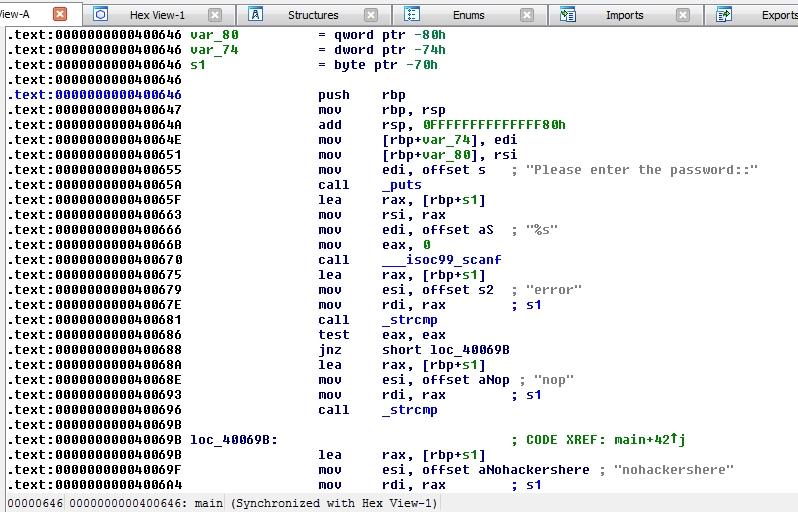Follow the _puts call target
Image resolution: width=798 pixels, height=512 pixels.
(402, 185)
